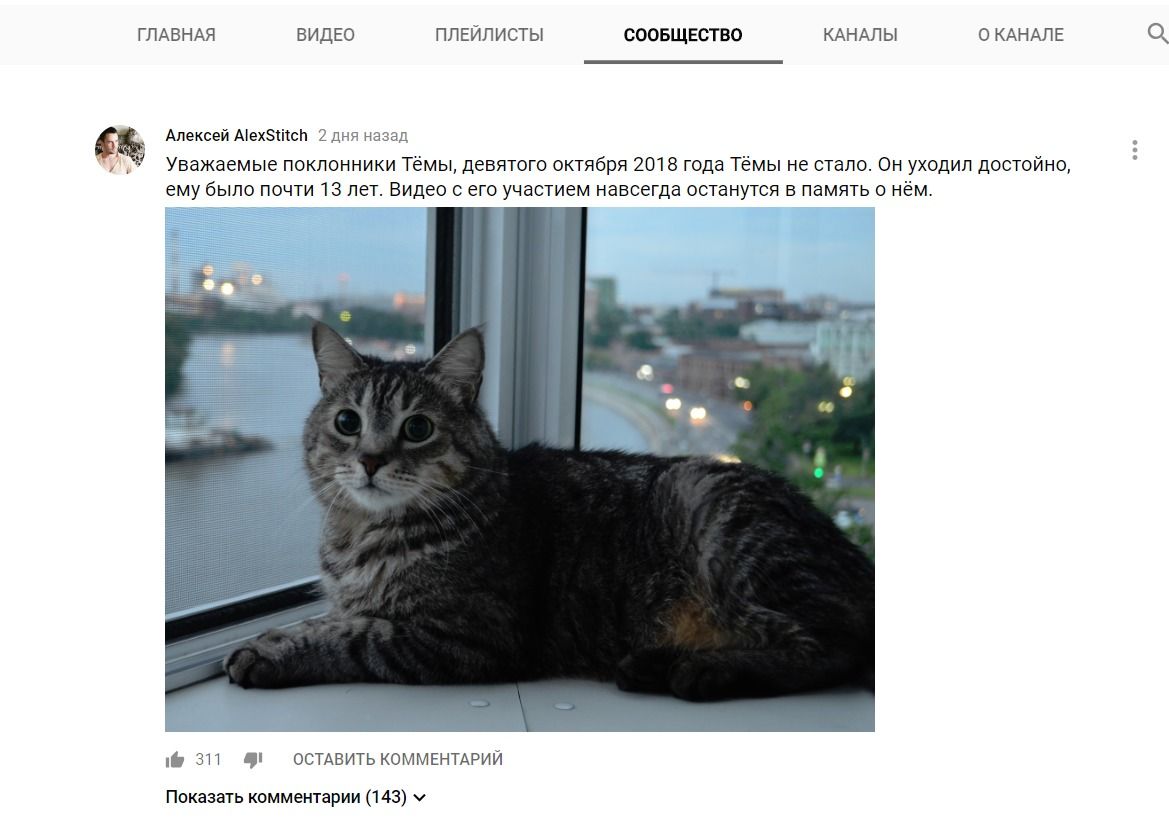Screen dimensions: 1169x836
Task: Expand comments using the chevron arrow
Action: [x=420, y=797]
